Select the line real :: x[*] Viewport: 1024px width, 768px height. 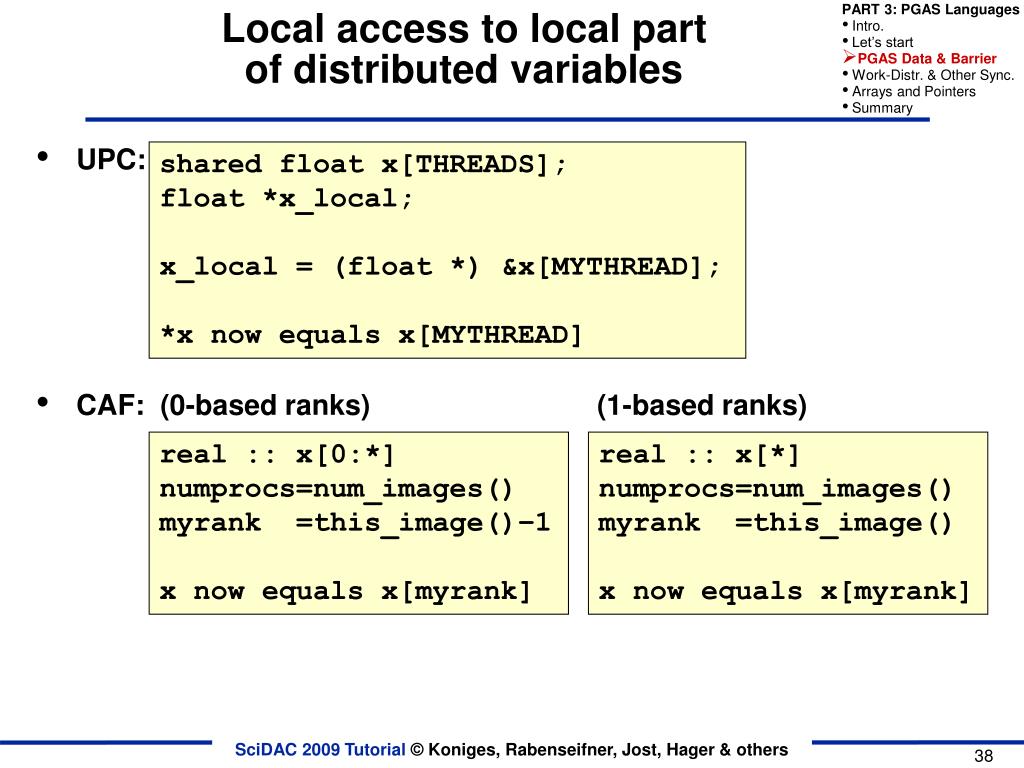[699, 455]
